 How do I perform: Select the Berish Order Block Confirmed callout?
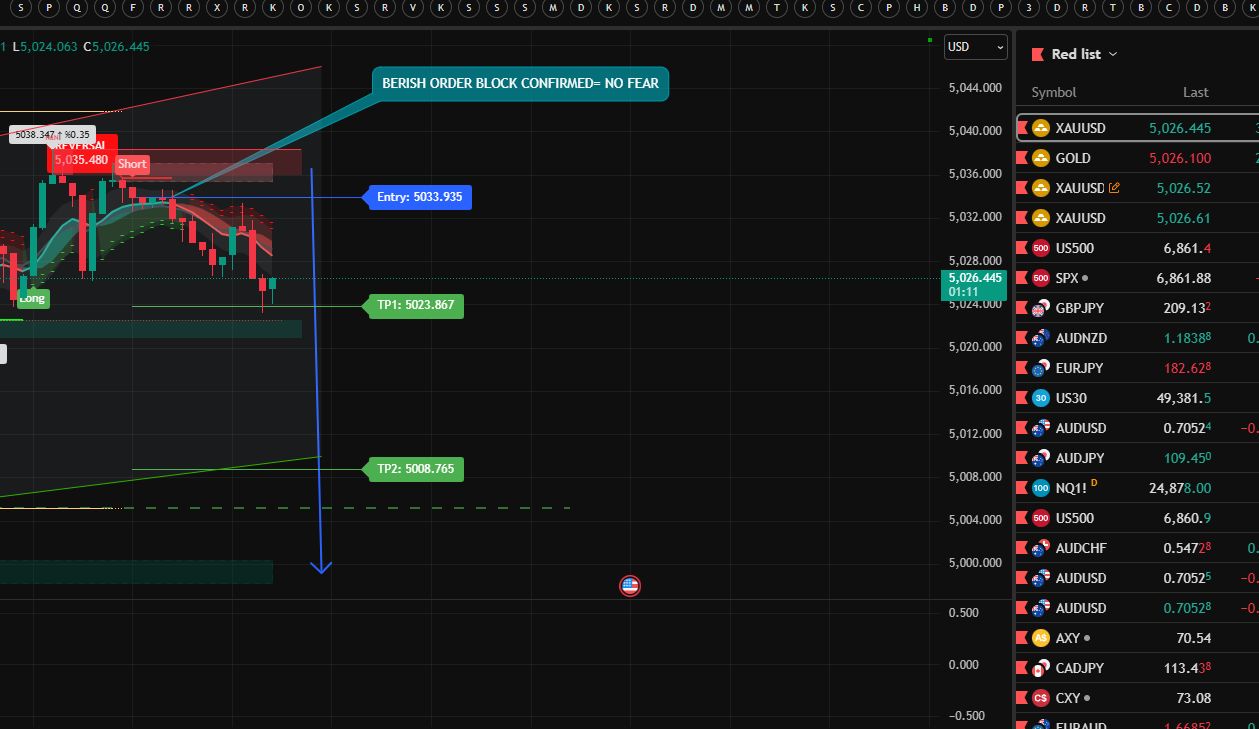520,83
